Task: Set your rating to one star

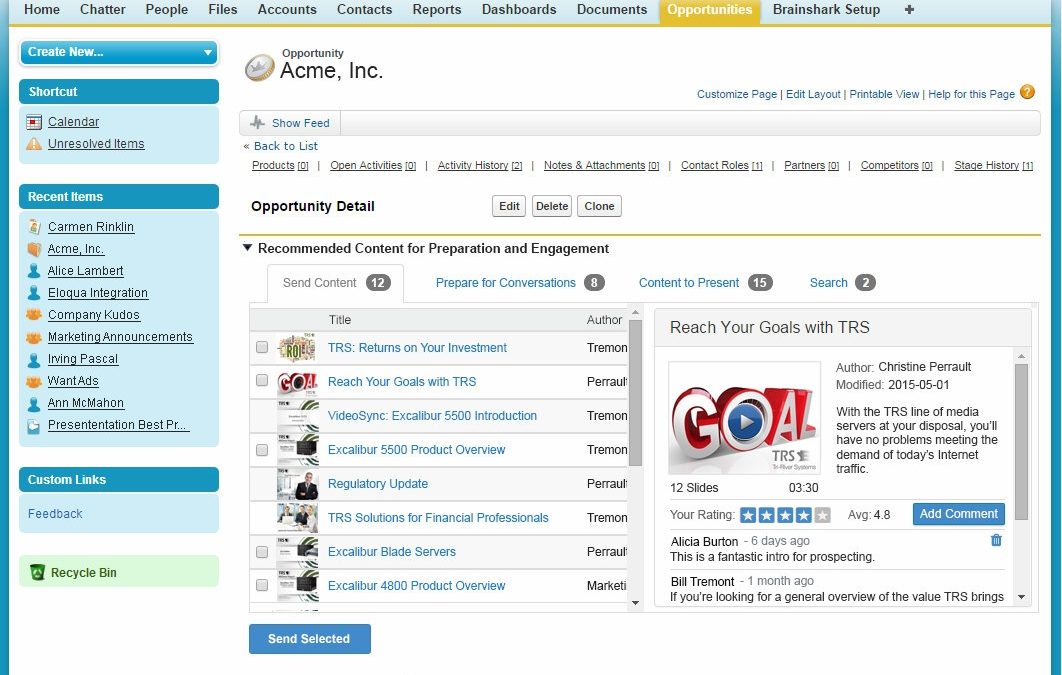Action: coord(748,515)
